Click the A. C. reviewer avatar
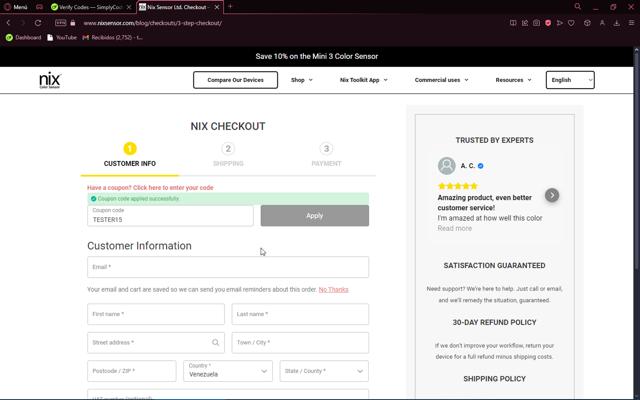Viewport: 640px width, 400px height. (x=447, y=166)
